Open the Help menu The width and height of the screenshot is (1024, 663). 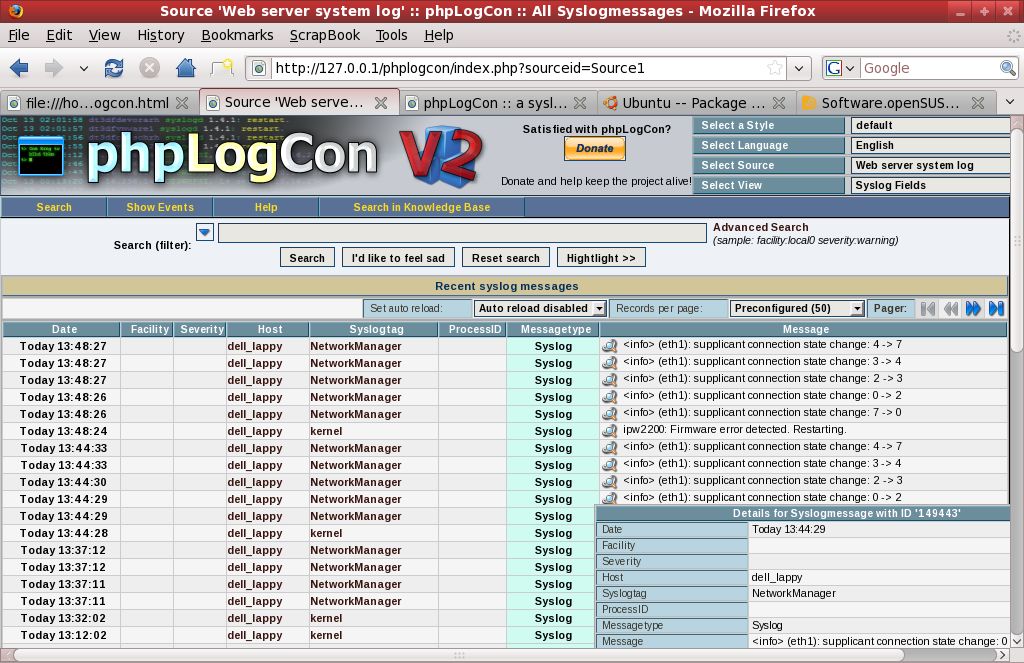(x=438, y=35)
